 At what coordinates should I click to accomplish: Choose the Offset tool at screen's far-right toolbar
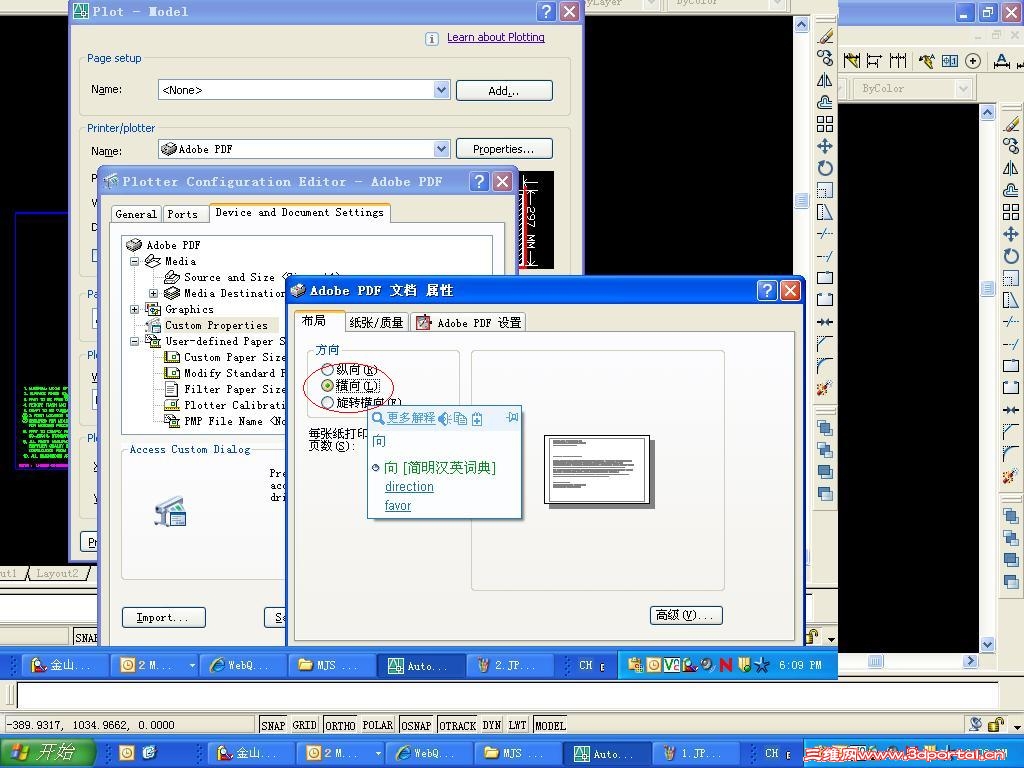[x=1011, y=189]
